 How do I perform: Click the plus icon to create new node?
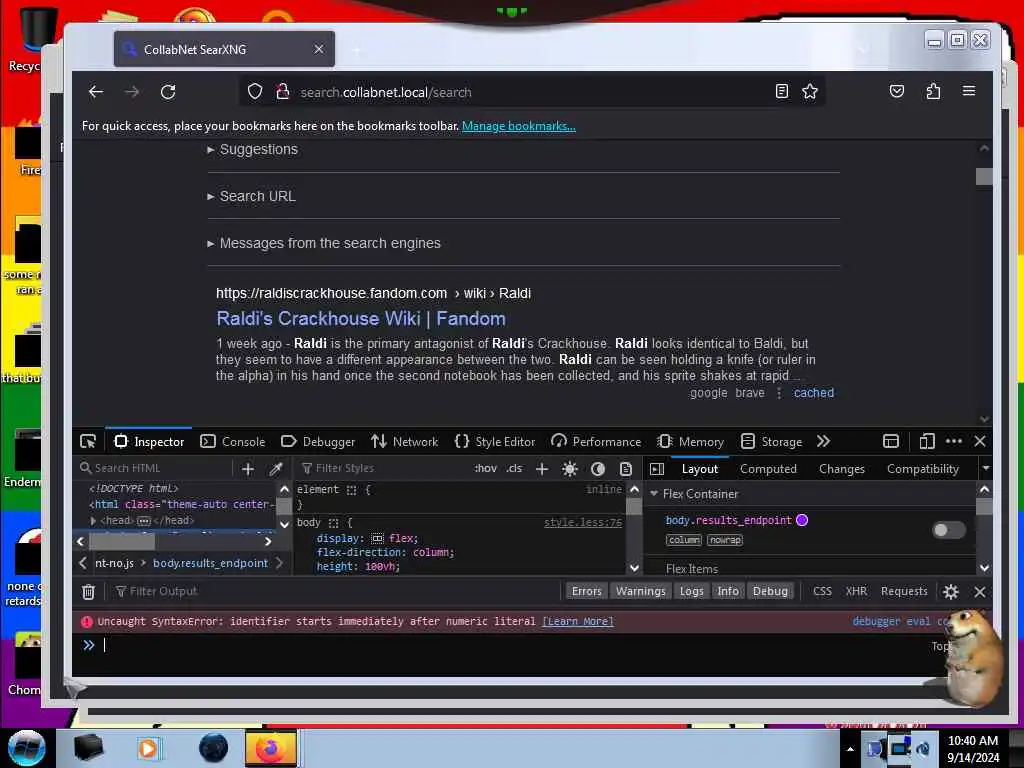point(248,468)
